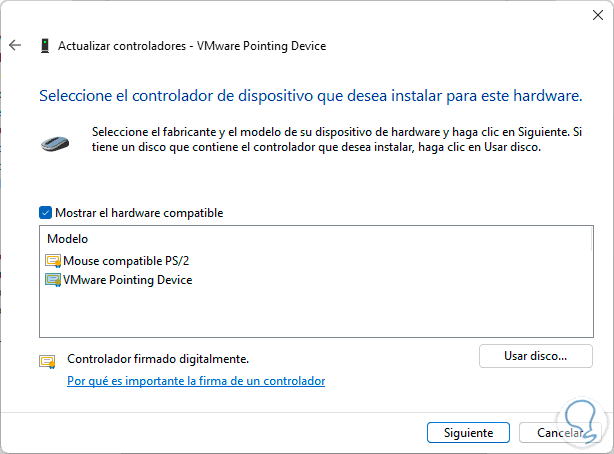614x454 pixels.
Task: Click the digitally signed driver certificate icon
Action: 47,361
